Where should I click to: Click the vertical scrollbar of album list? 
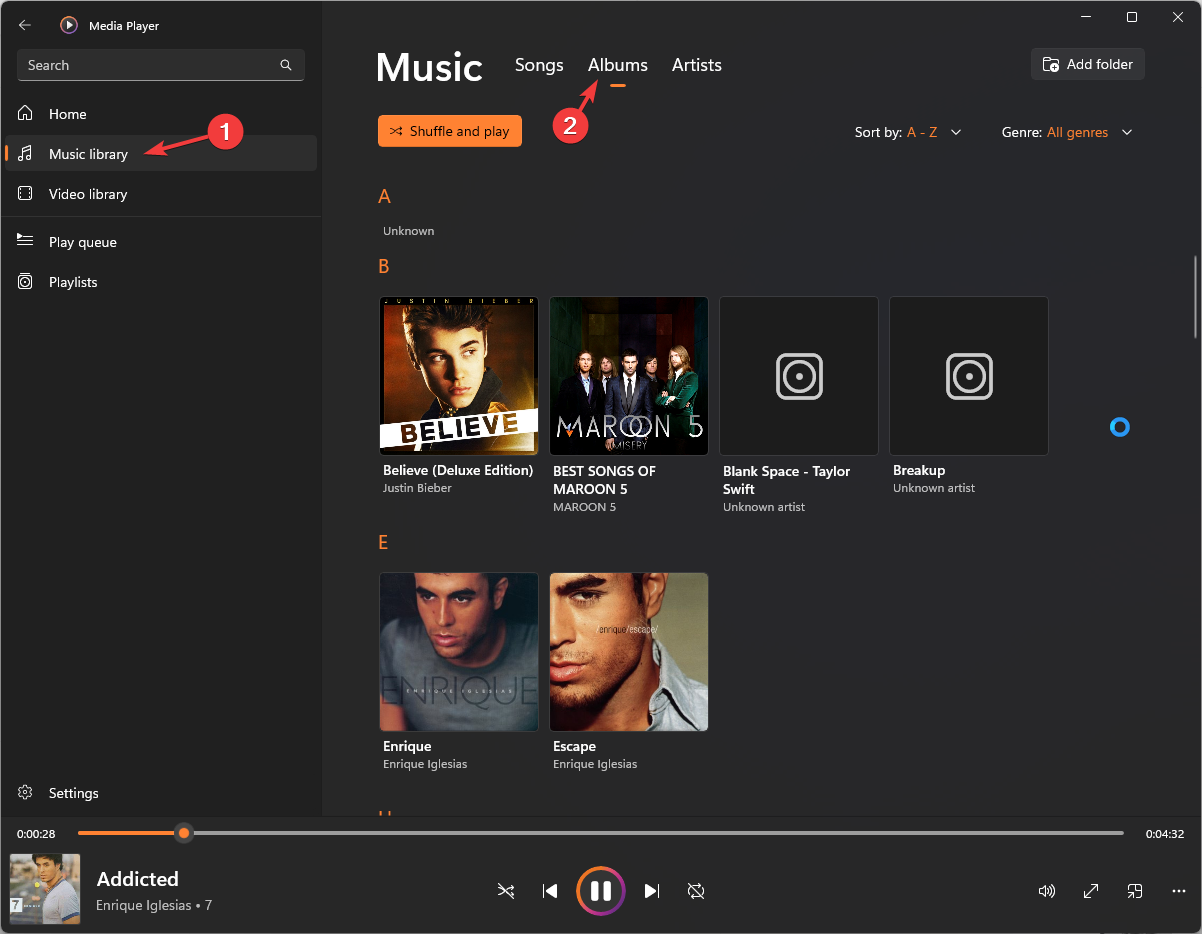1196,298
